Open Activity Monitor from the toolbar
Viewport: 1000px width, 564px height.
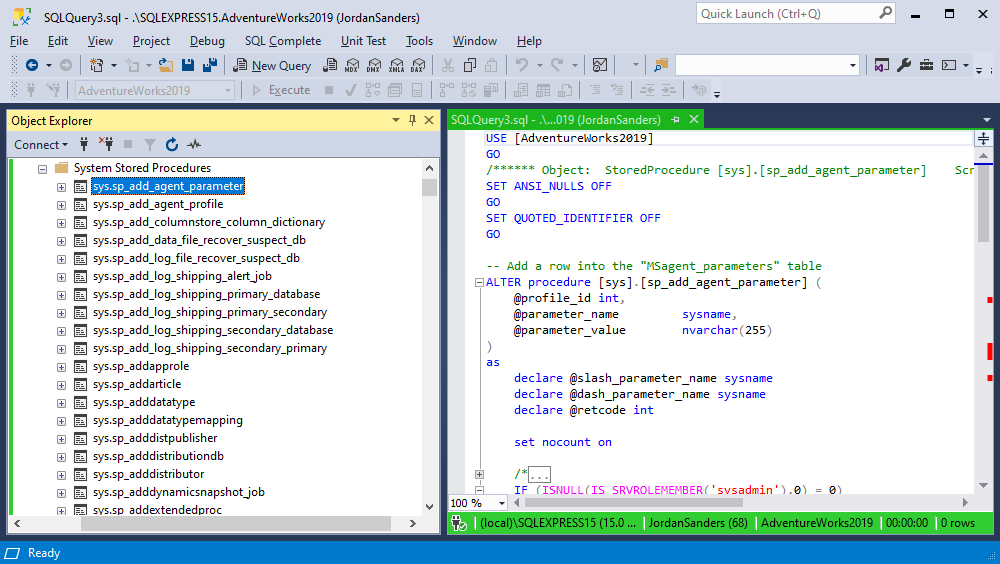click(x=599, y=65)
